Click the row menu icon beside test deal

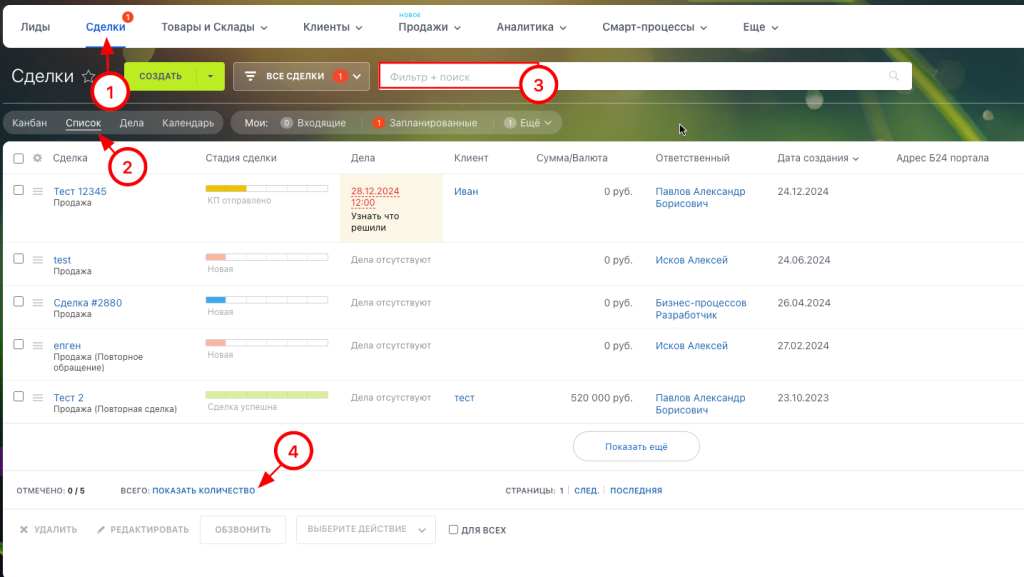(38, 260)
